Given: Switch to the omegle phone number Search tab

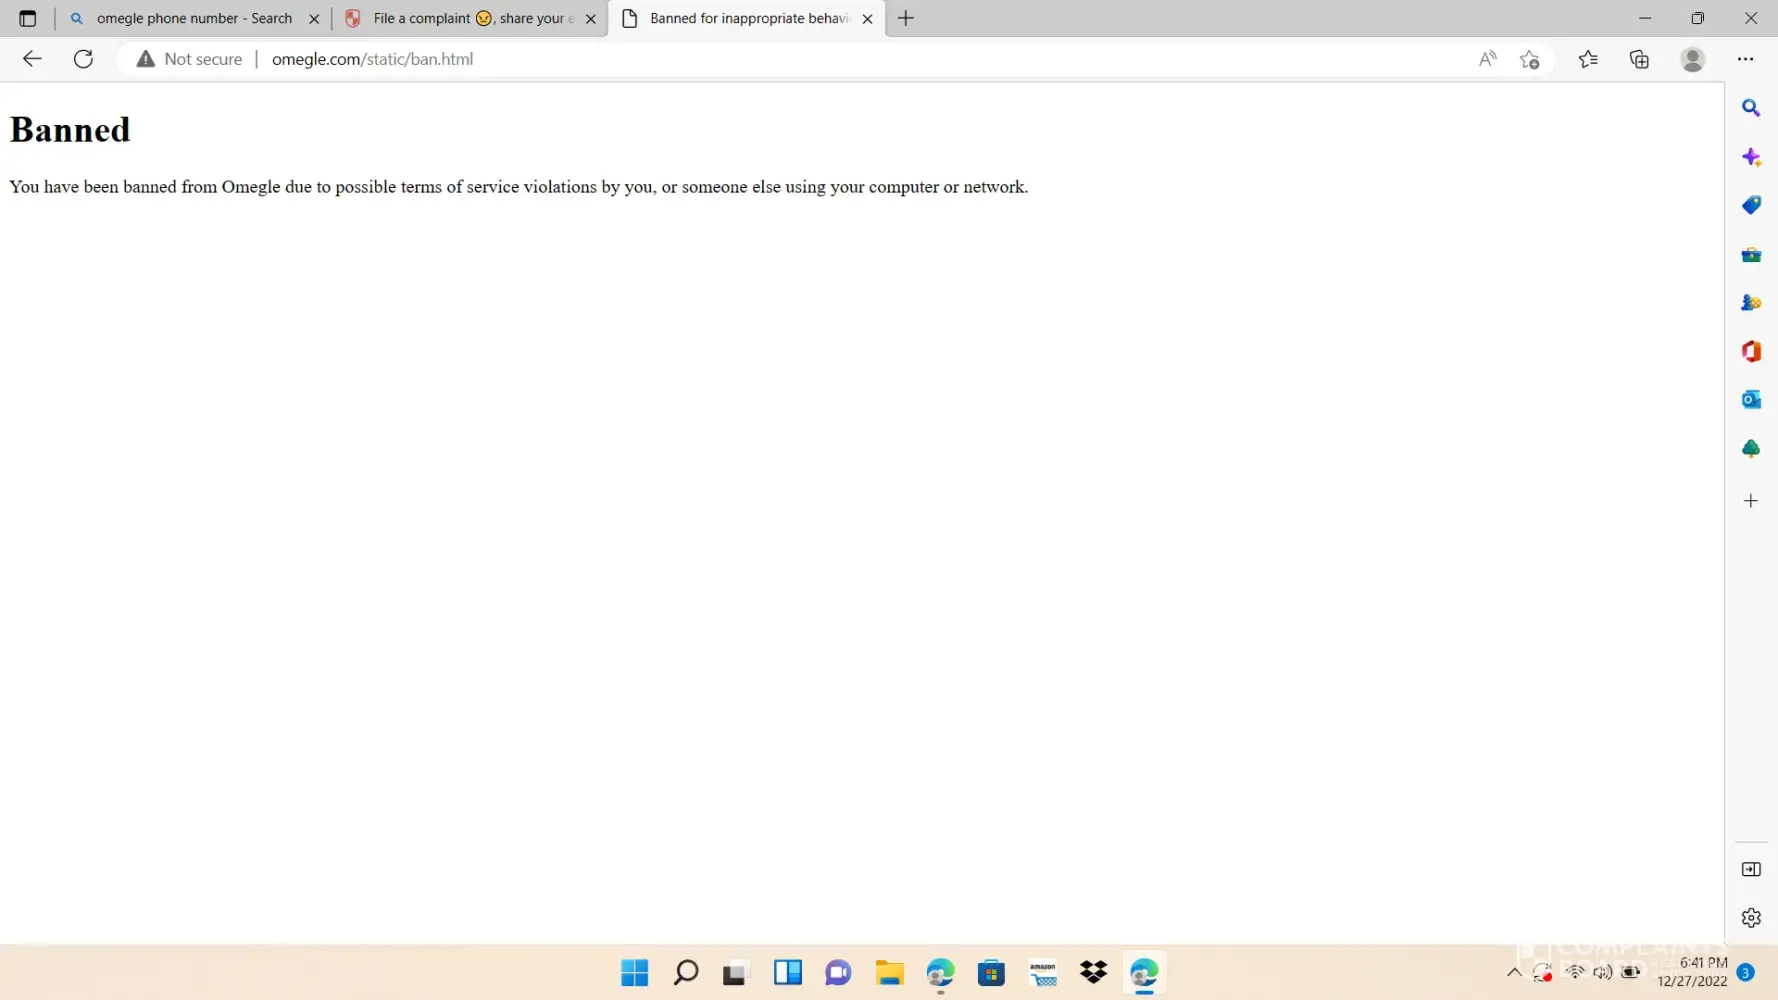Looking at the screenshot, I should tap(193, 18).
